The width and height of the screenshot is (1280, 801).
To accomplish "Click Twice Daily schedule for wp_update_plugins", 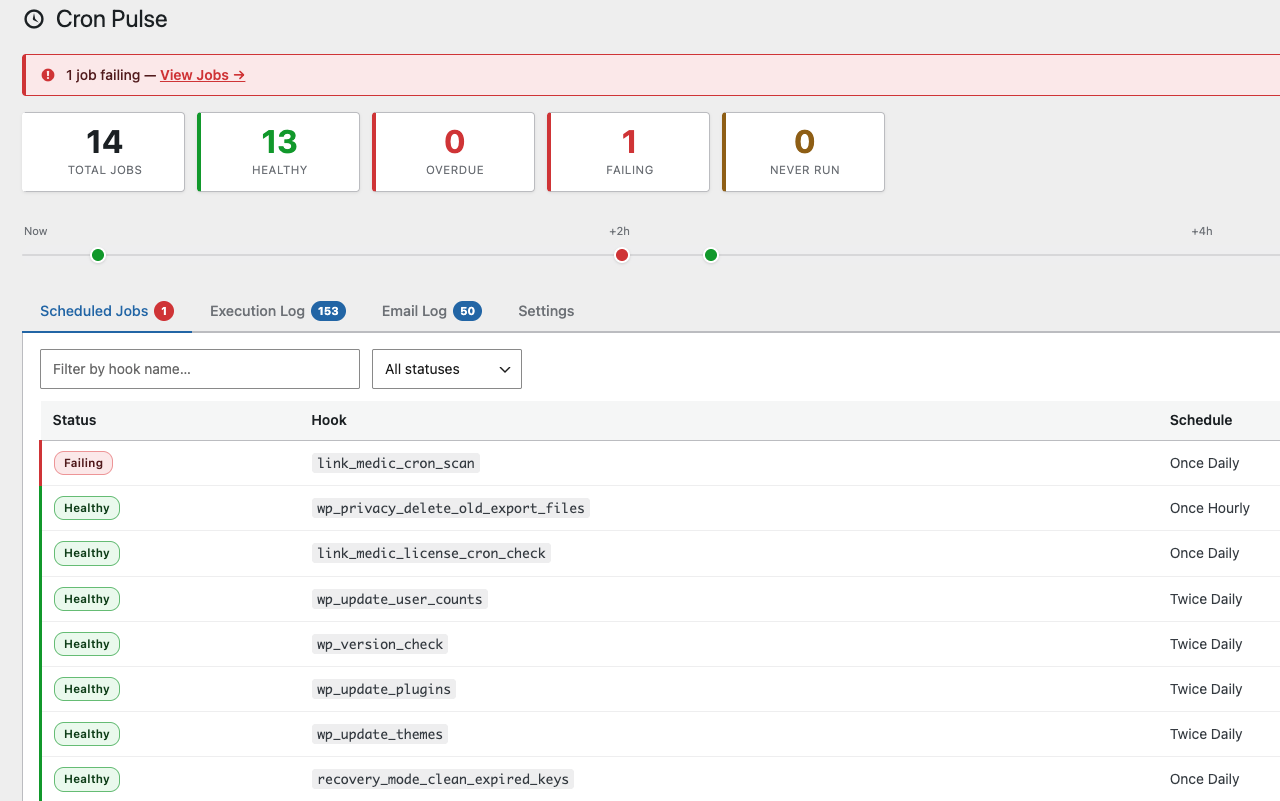I will pos(1206,689).
